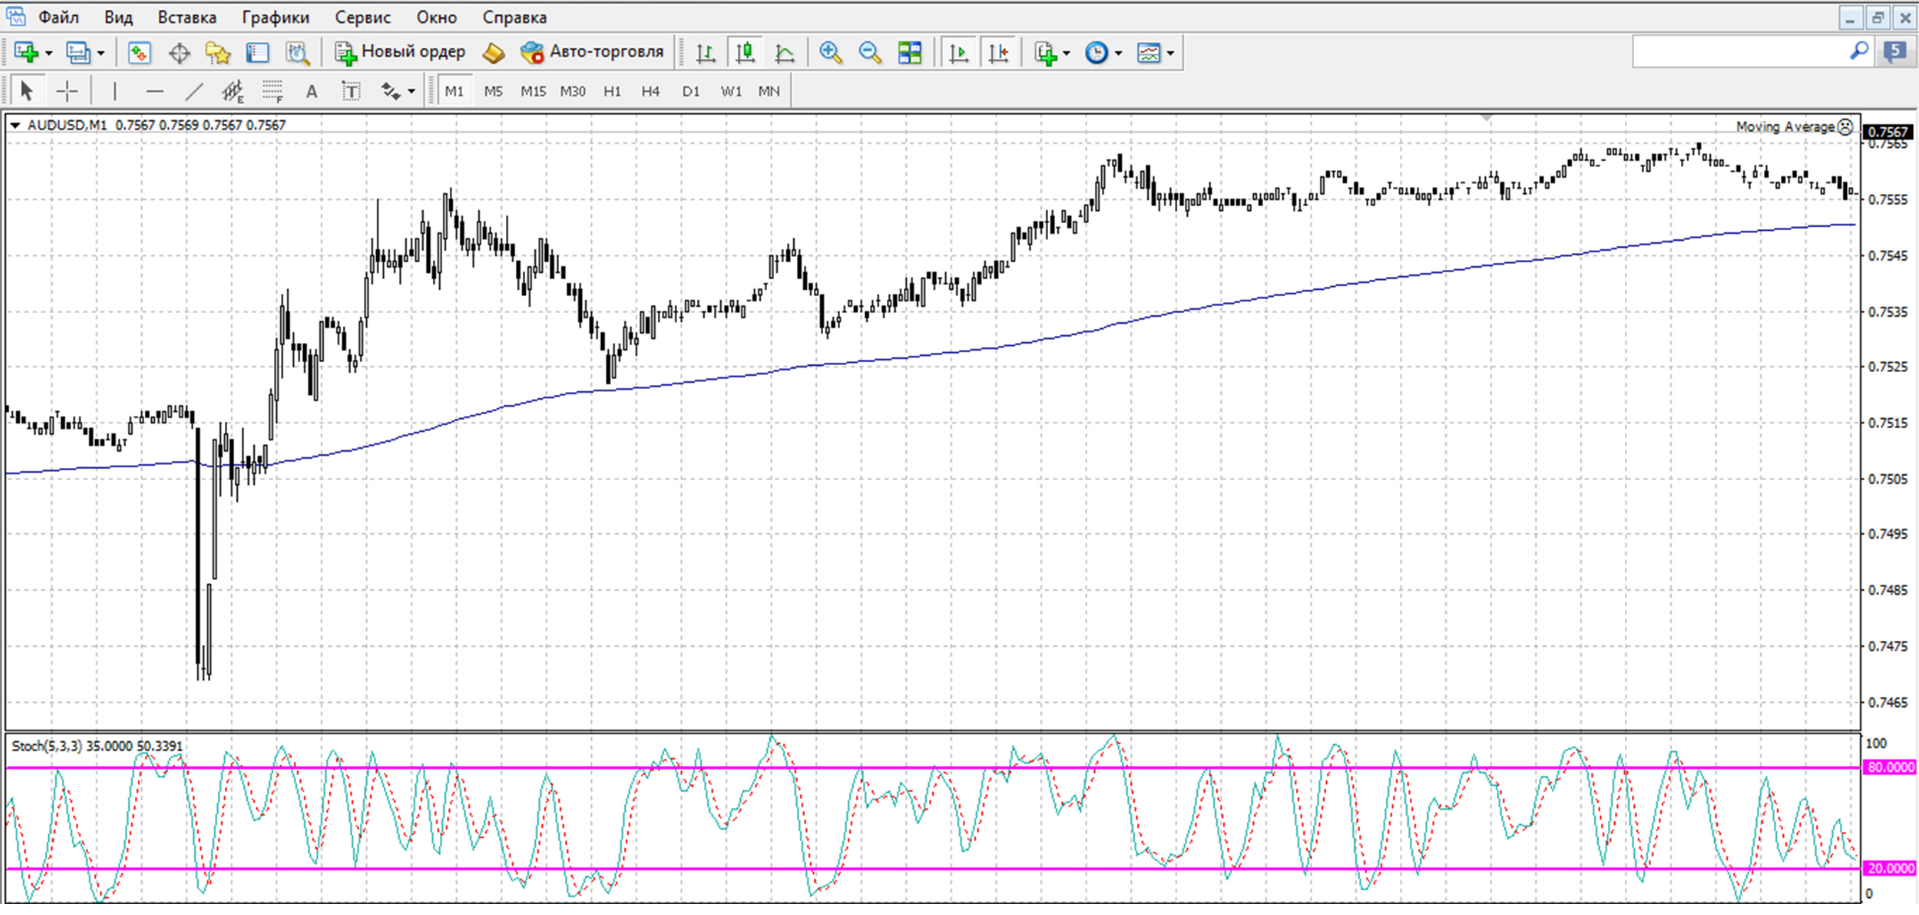Select the Crosshair tool
This screenshot has width=1919, height=915.
click(67, 91)
